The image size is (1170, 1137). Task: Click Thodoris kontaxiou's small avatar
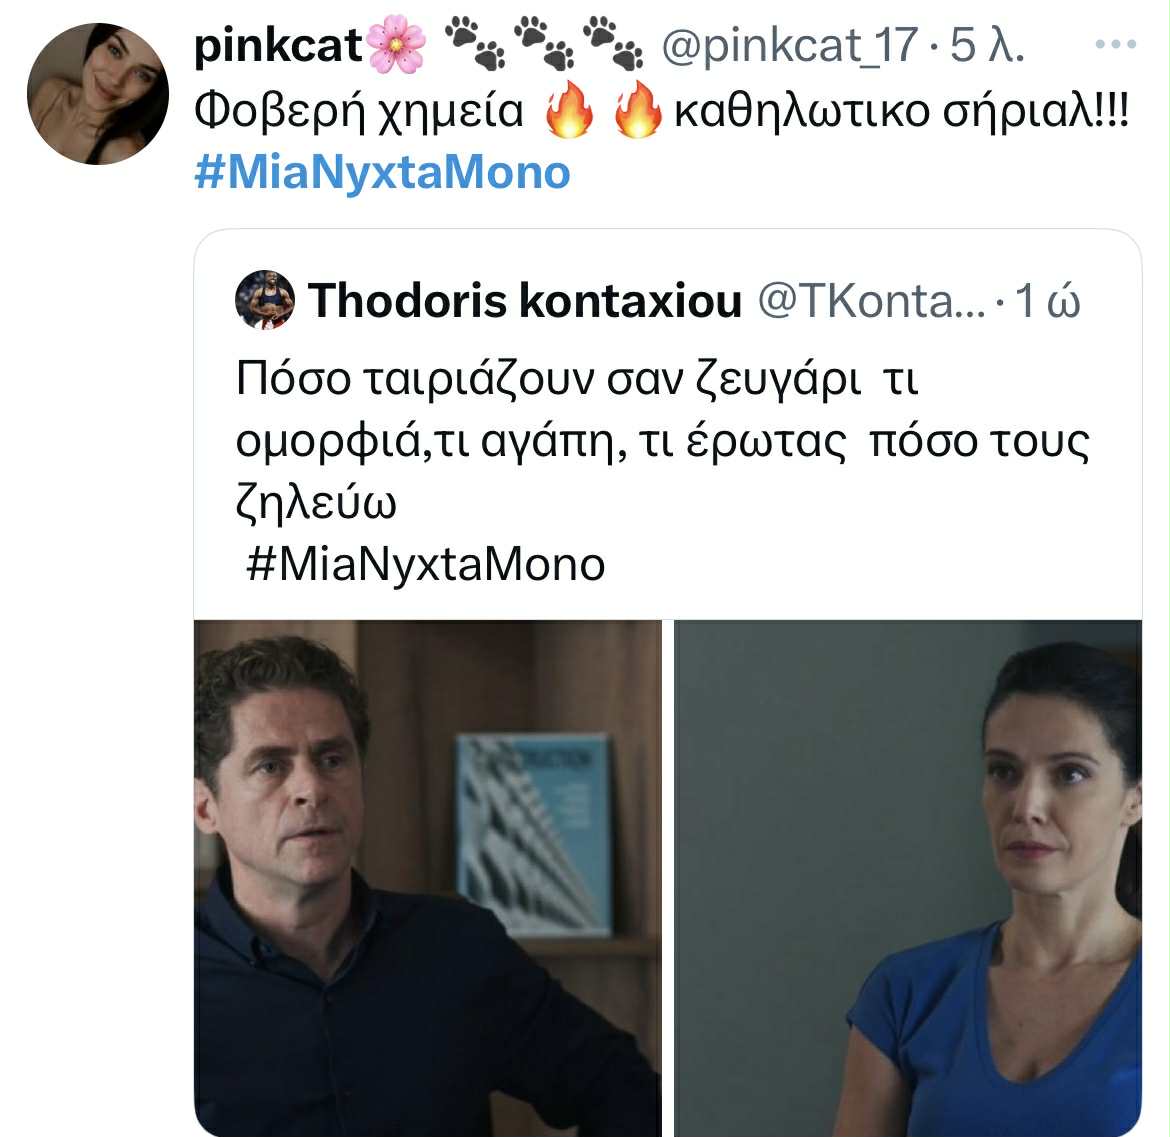(x=265, y=300)
